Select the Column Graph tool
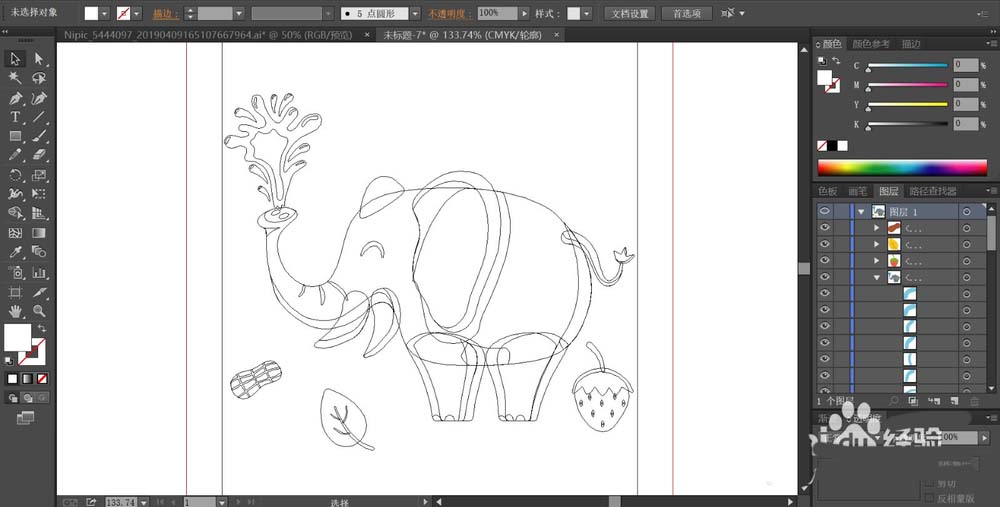 coord(39,272)
